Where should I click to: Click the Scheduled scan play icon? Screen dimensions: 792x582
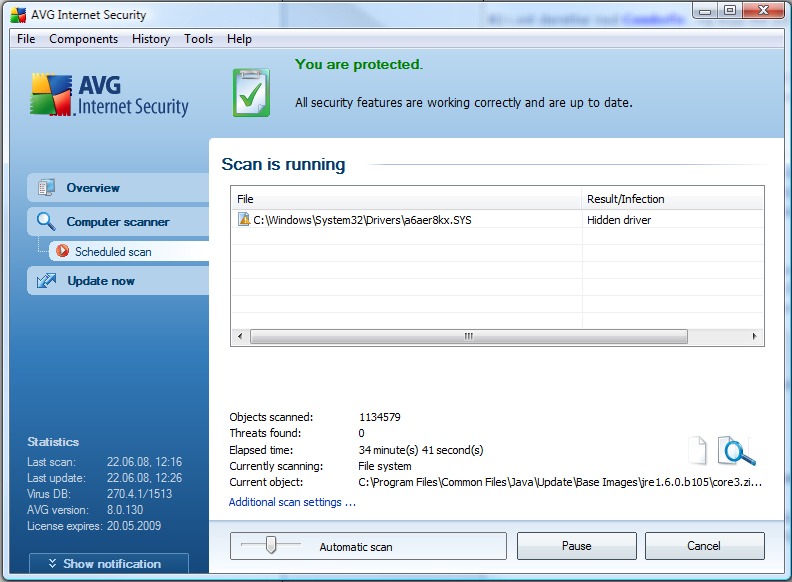[63, 251]
